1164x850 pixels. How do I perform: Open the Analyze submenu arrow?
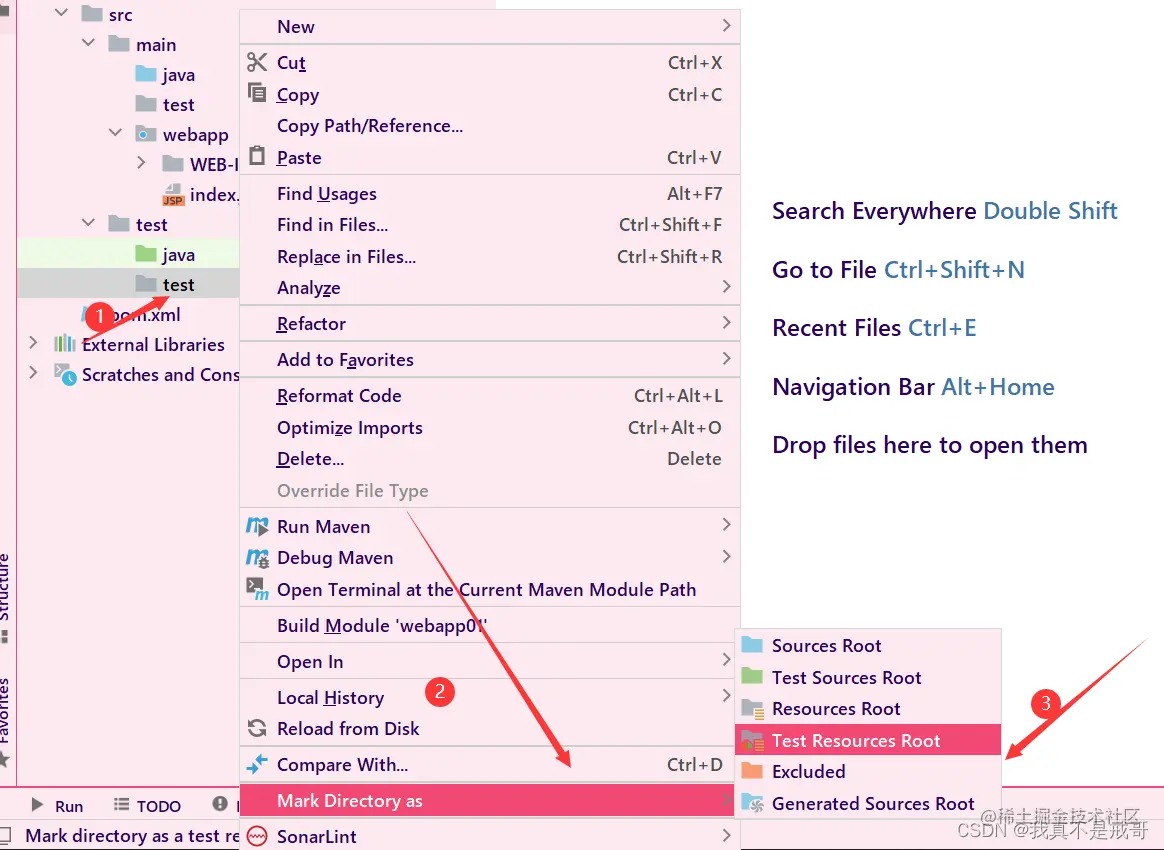(x=726, y=287)
